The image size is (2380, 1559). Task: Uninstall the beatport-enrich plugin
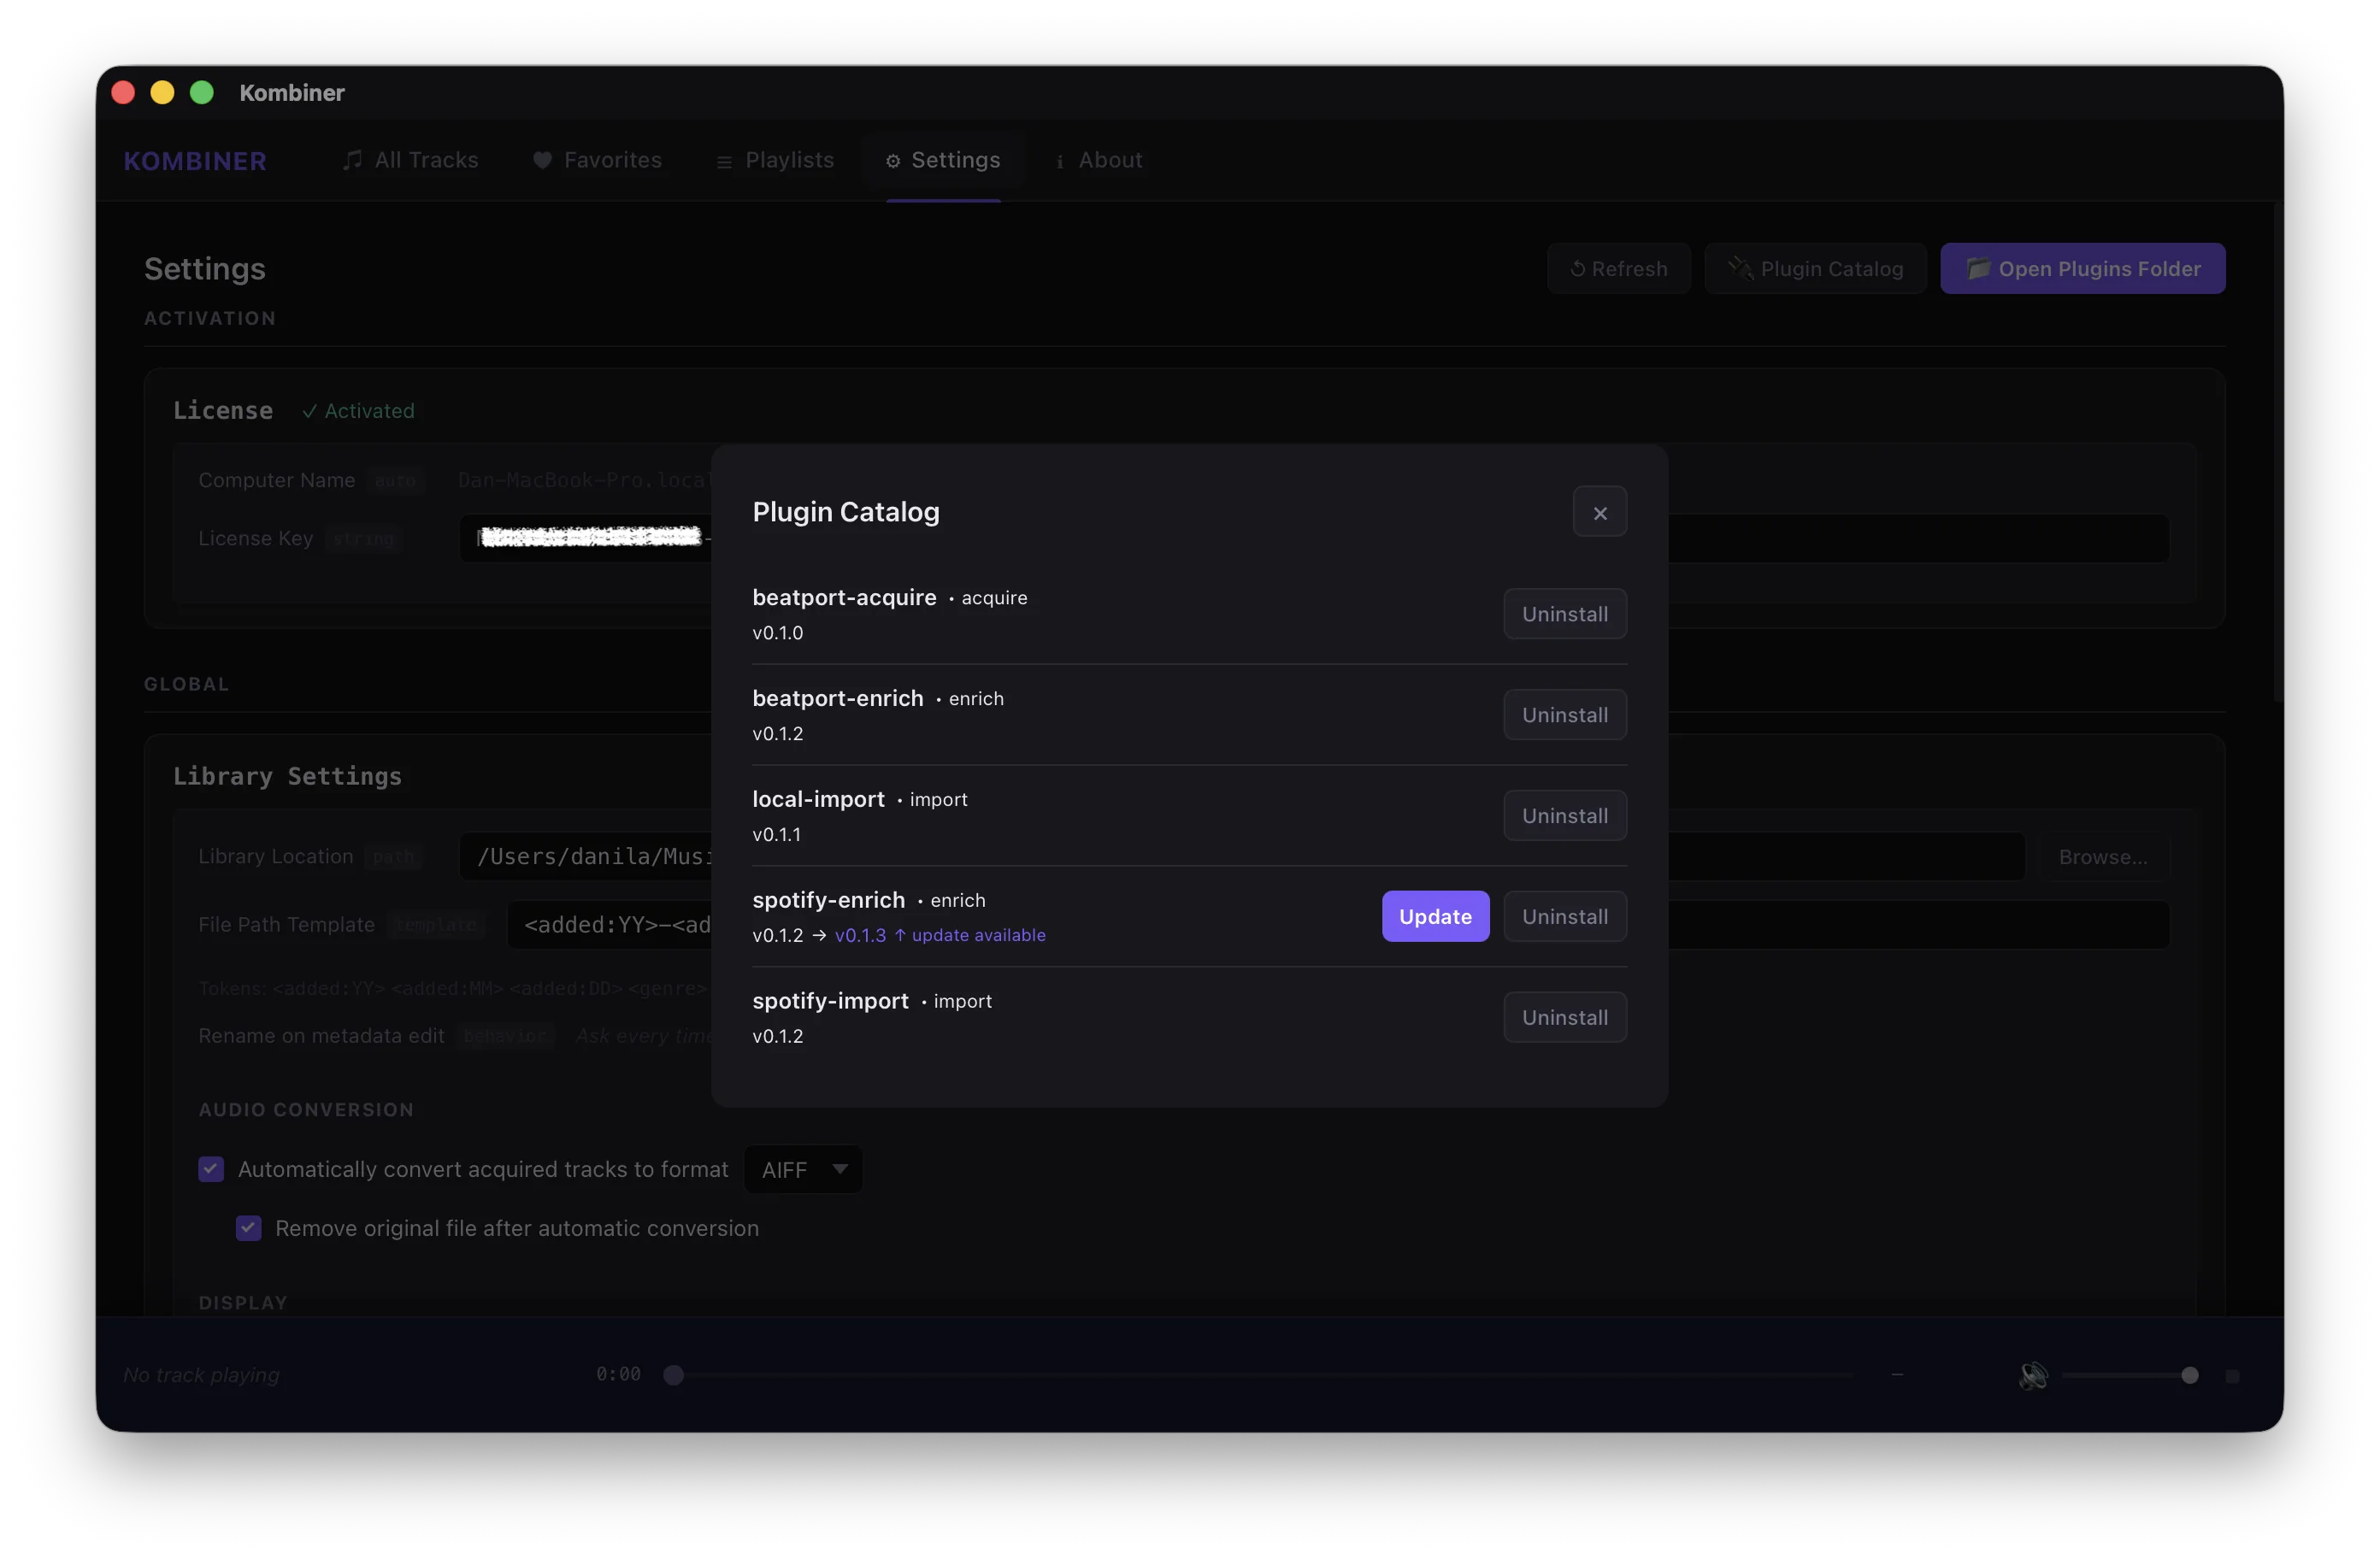tap(1564, 715)
